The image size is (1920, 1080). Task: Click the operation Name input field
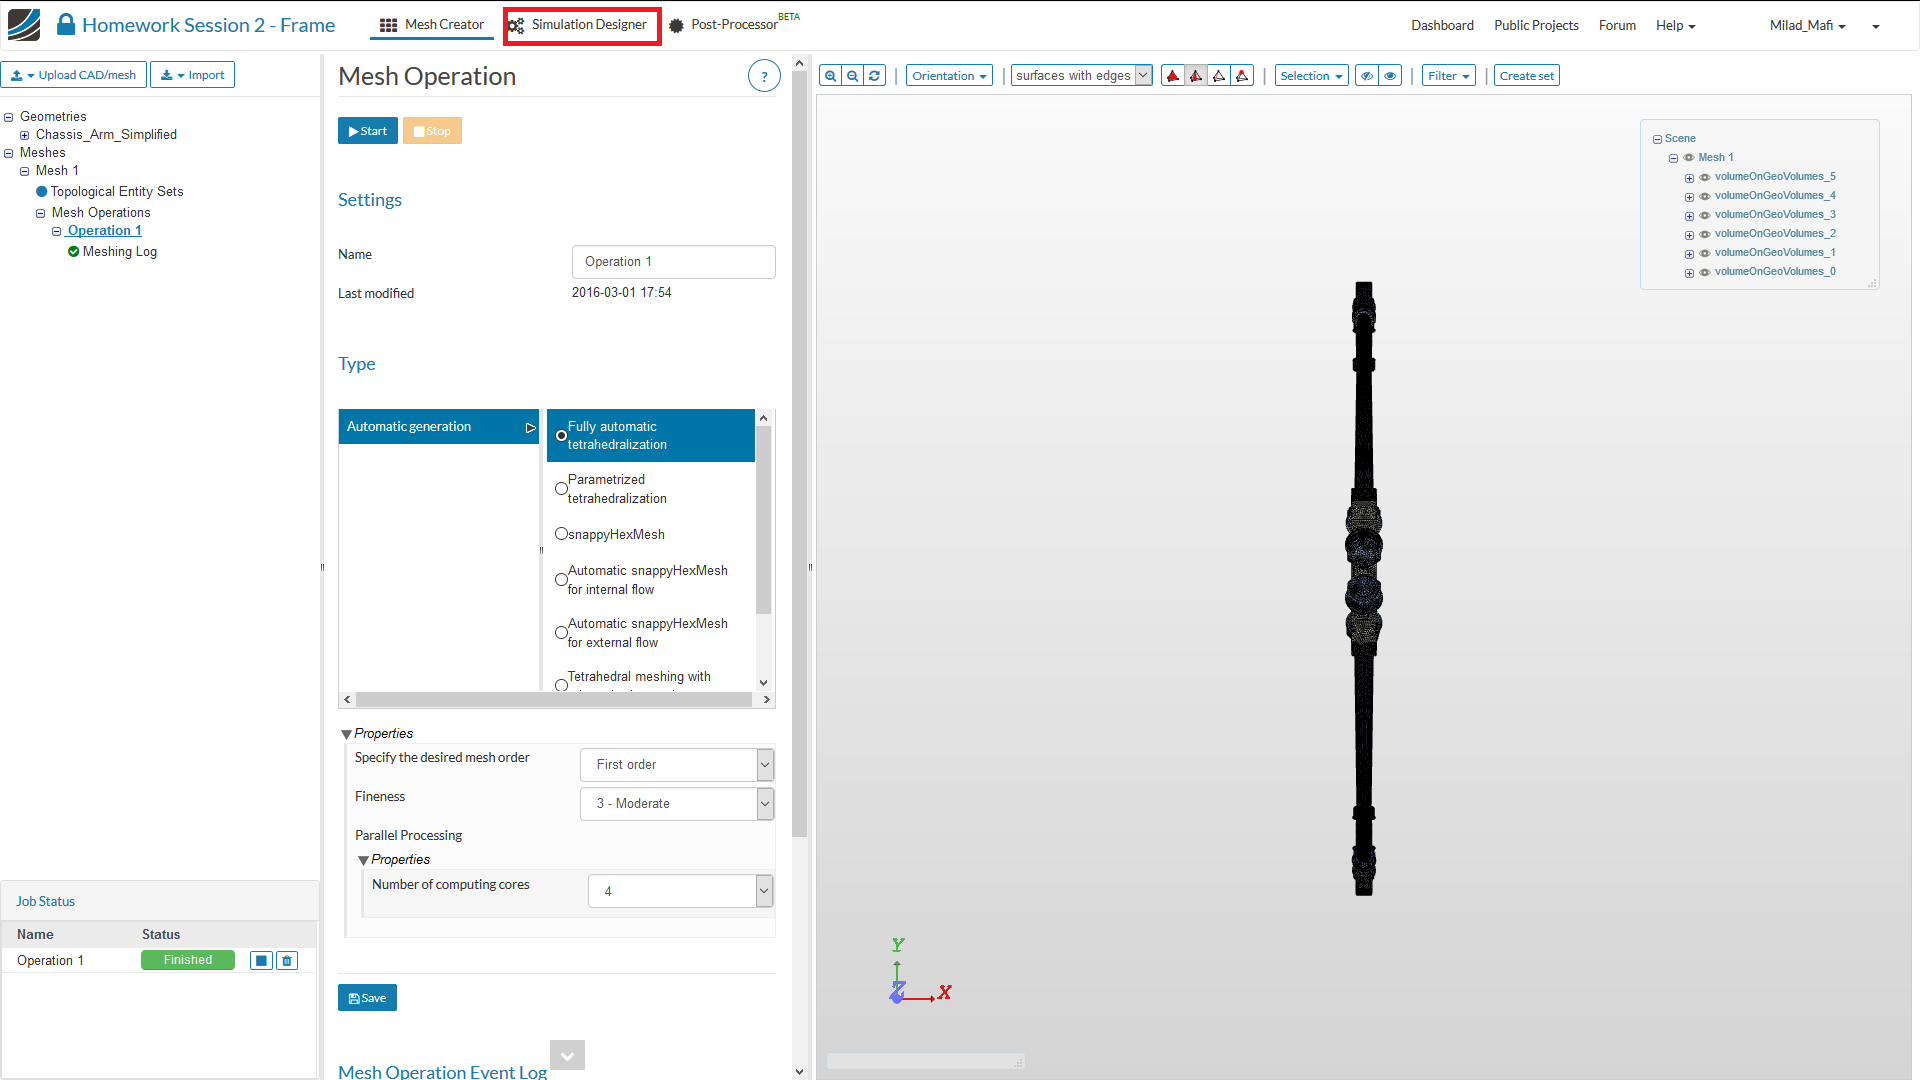click(673, 262)
